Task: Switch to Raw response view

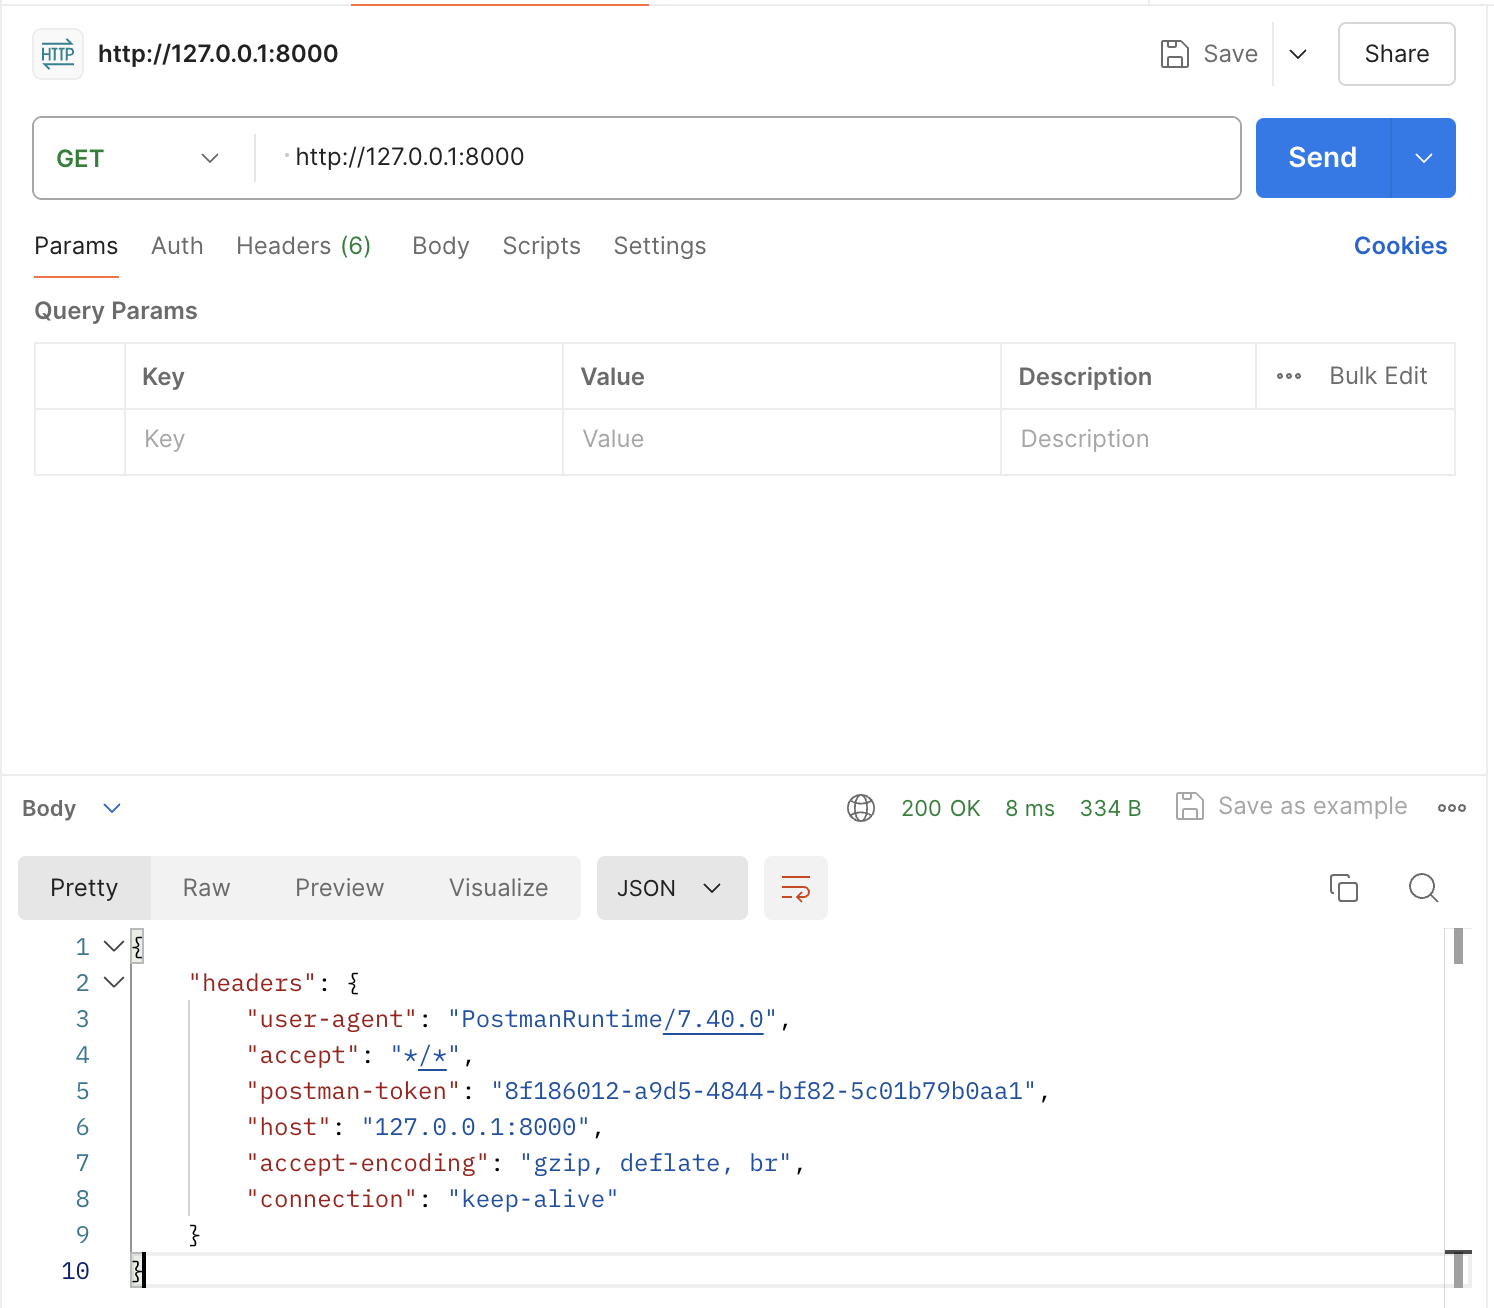Action: (x=206, y=888)
